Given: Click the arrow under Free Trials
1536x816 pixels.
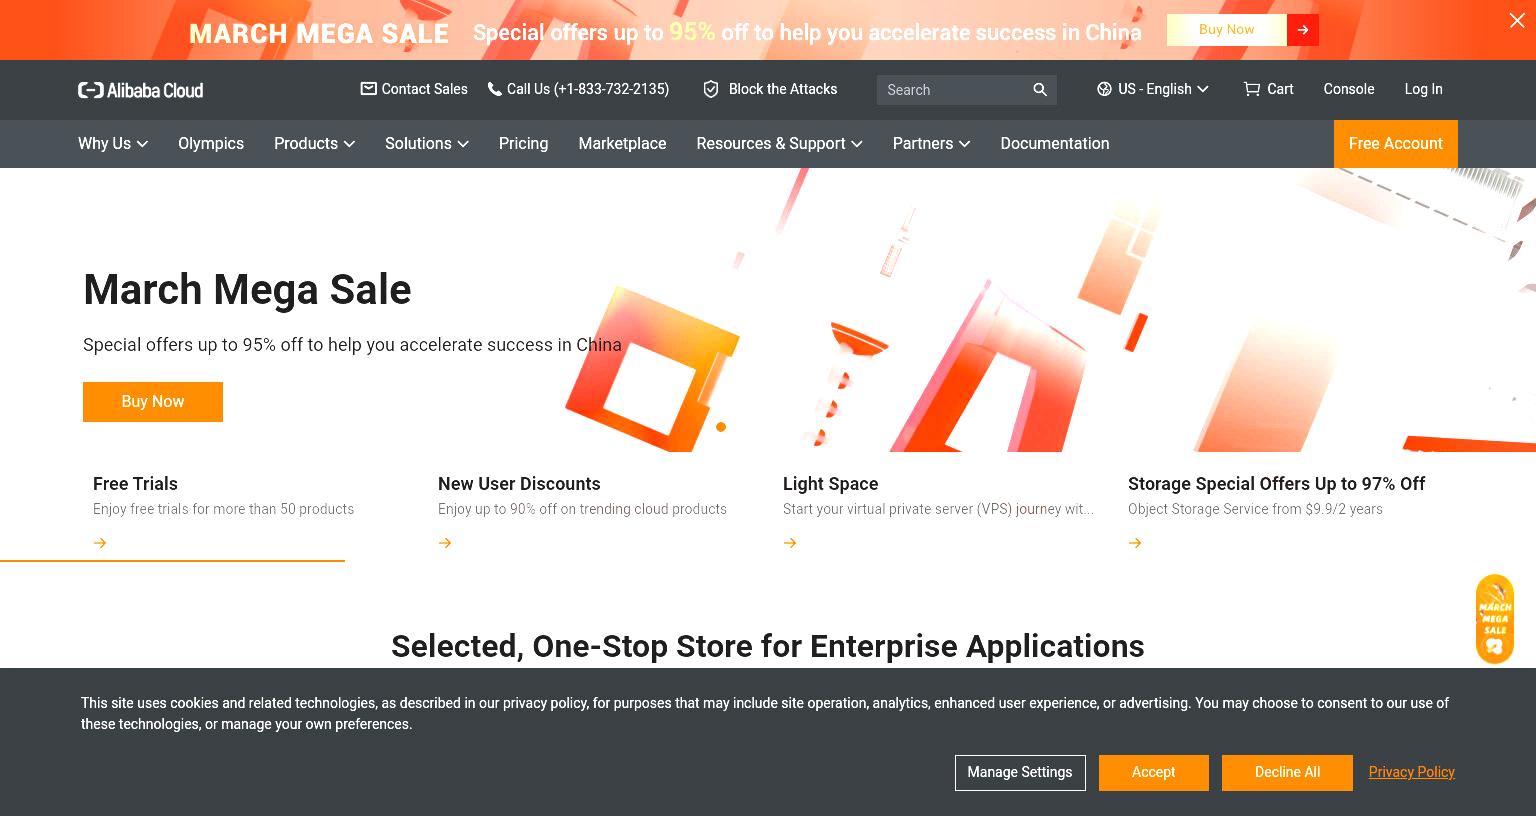Looking at the screenshot, I should click(x=100, y=543).
